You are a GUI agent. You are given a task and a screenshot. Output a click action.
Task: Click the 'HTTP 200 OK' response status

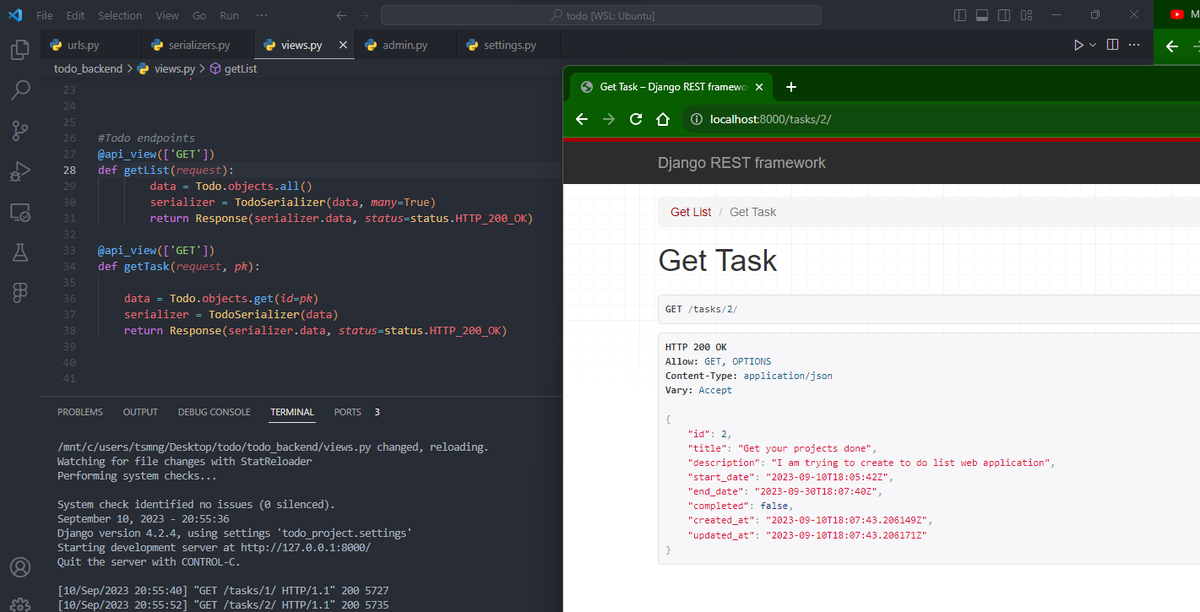[x=696, y=347]
